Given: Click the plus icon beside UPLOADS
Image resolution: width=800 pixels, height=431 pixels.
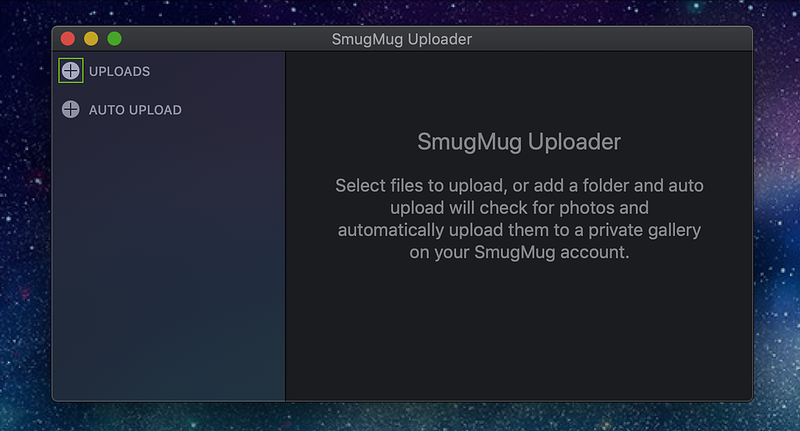Looking at the screenshot, I should pos(70,70).
